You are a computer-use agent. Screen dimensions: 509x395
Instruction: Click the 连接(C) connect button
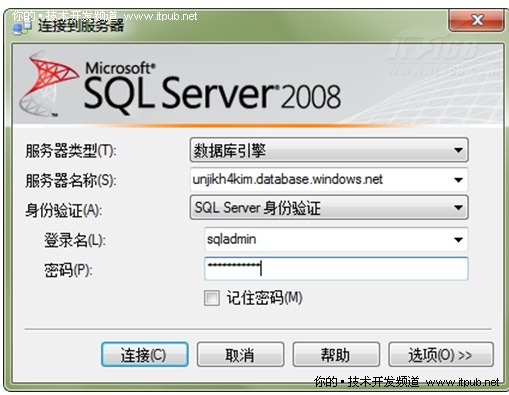point(145,354)
